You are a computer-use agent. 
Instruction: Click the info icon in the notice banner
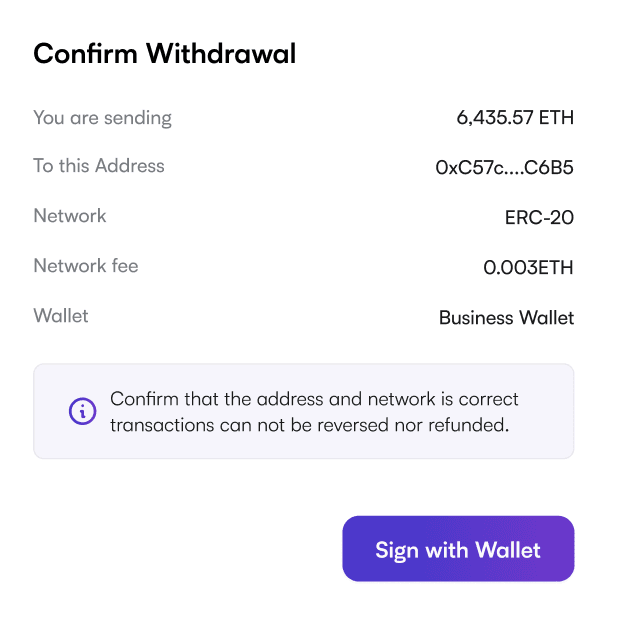pyautogui.click(x=82, y=411)
